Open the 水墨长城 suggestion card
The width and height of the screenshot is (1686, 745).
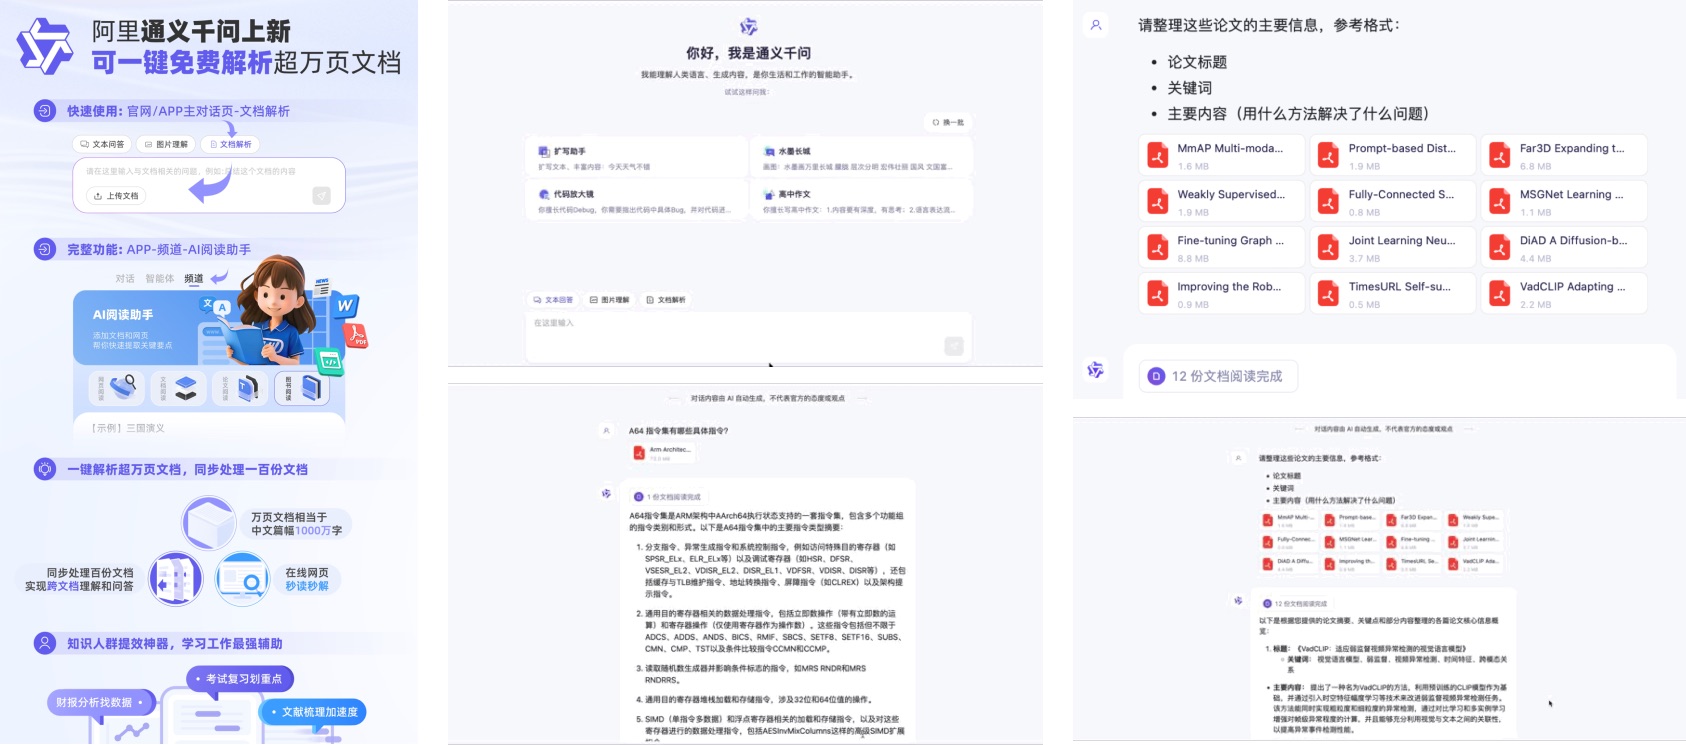click(x=861, y=158)
